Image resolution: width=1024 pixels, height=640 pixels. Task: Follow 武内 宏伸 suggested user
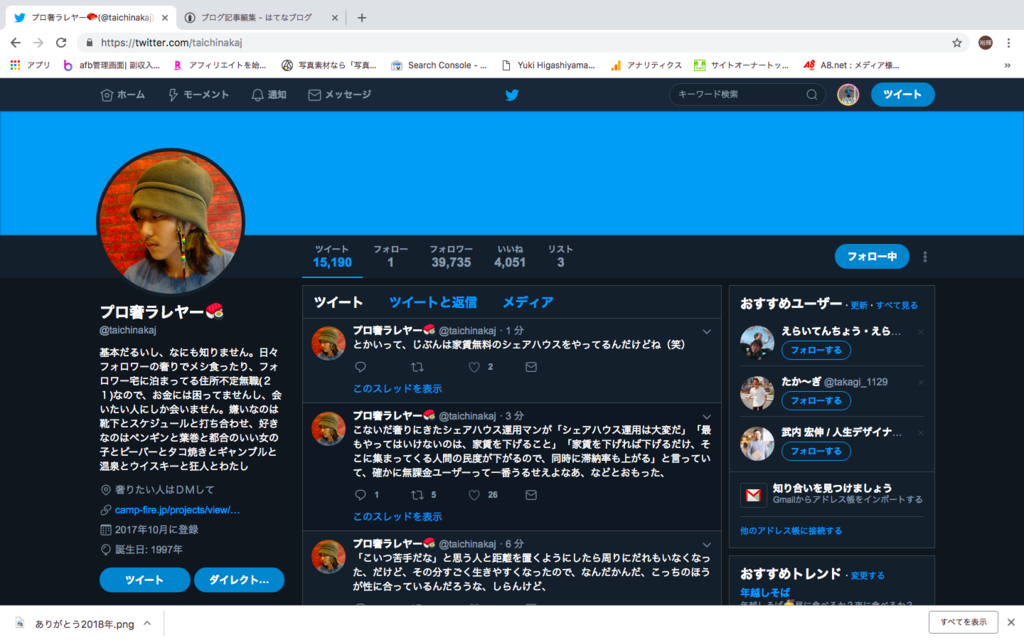pyautogui.click(x=816, y=451)
